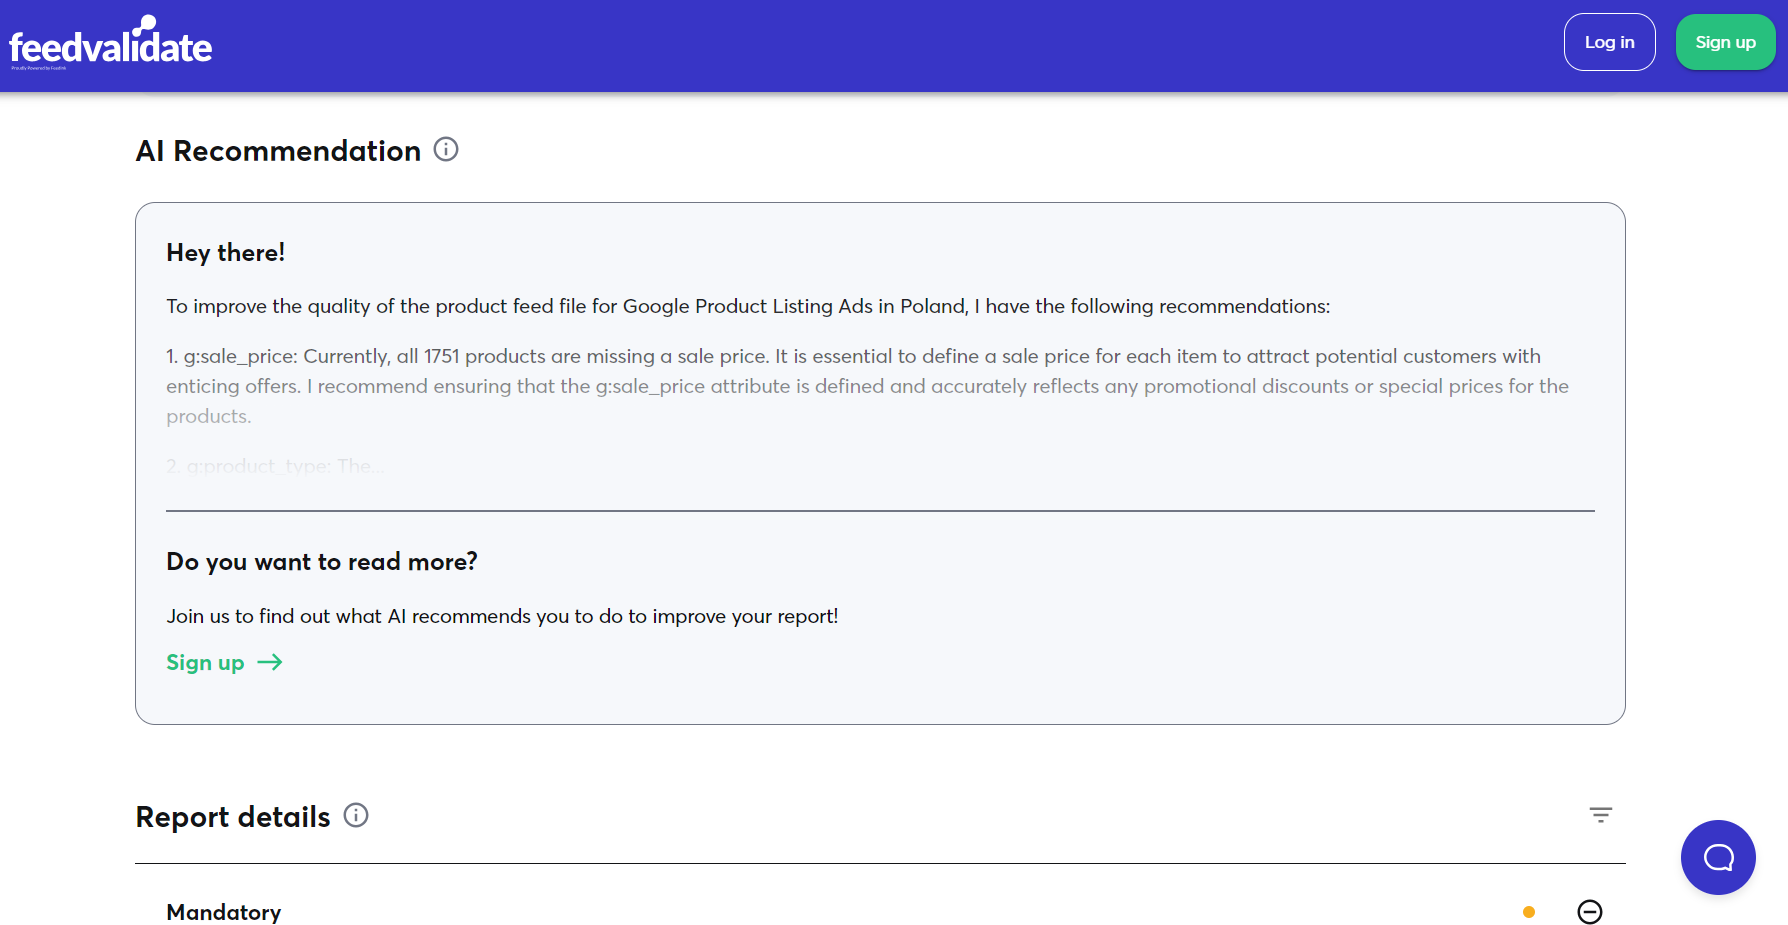Click the Report details info icon
1788x925 pixels.
tap(356, 816)
